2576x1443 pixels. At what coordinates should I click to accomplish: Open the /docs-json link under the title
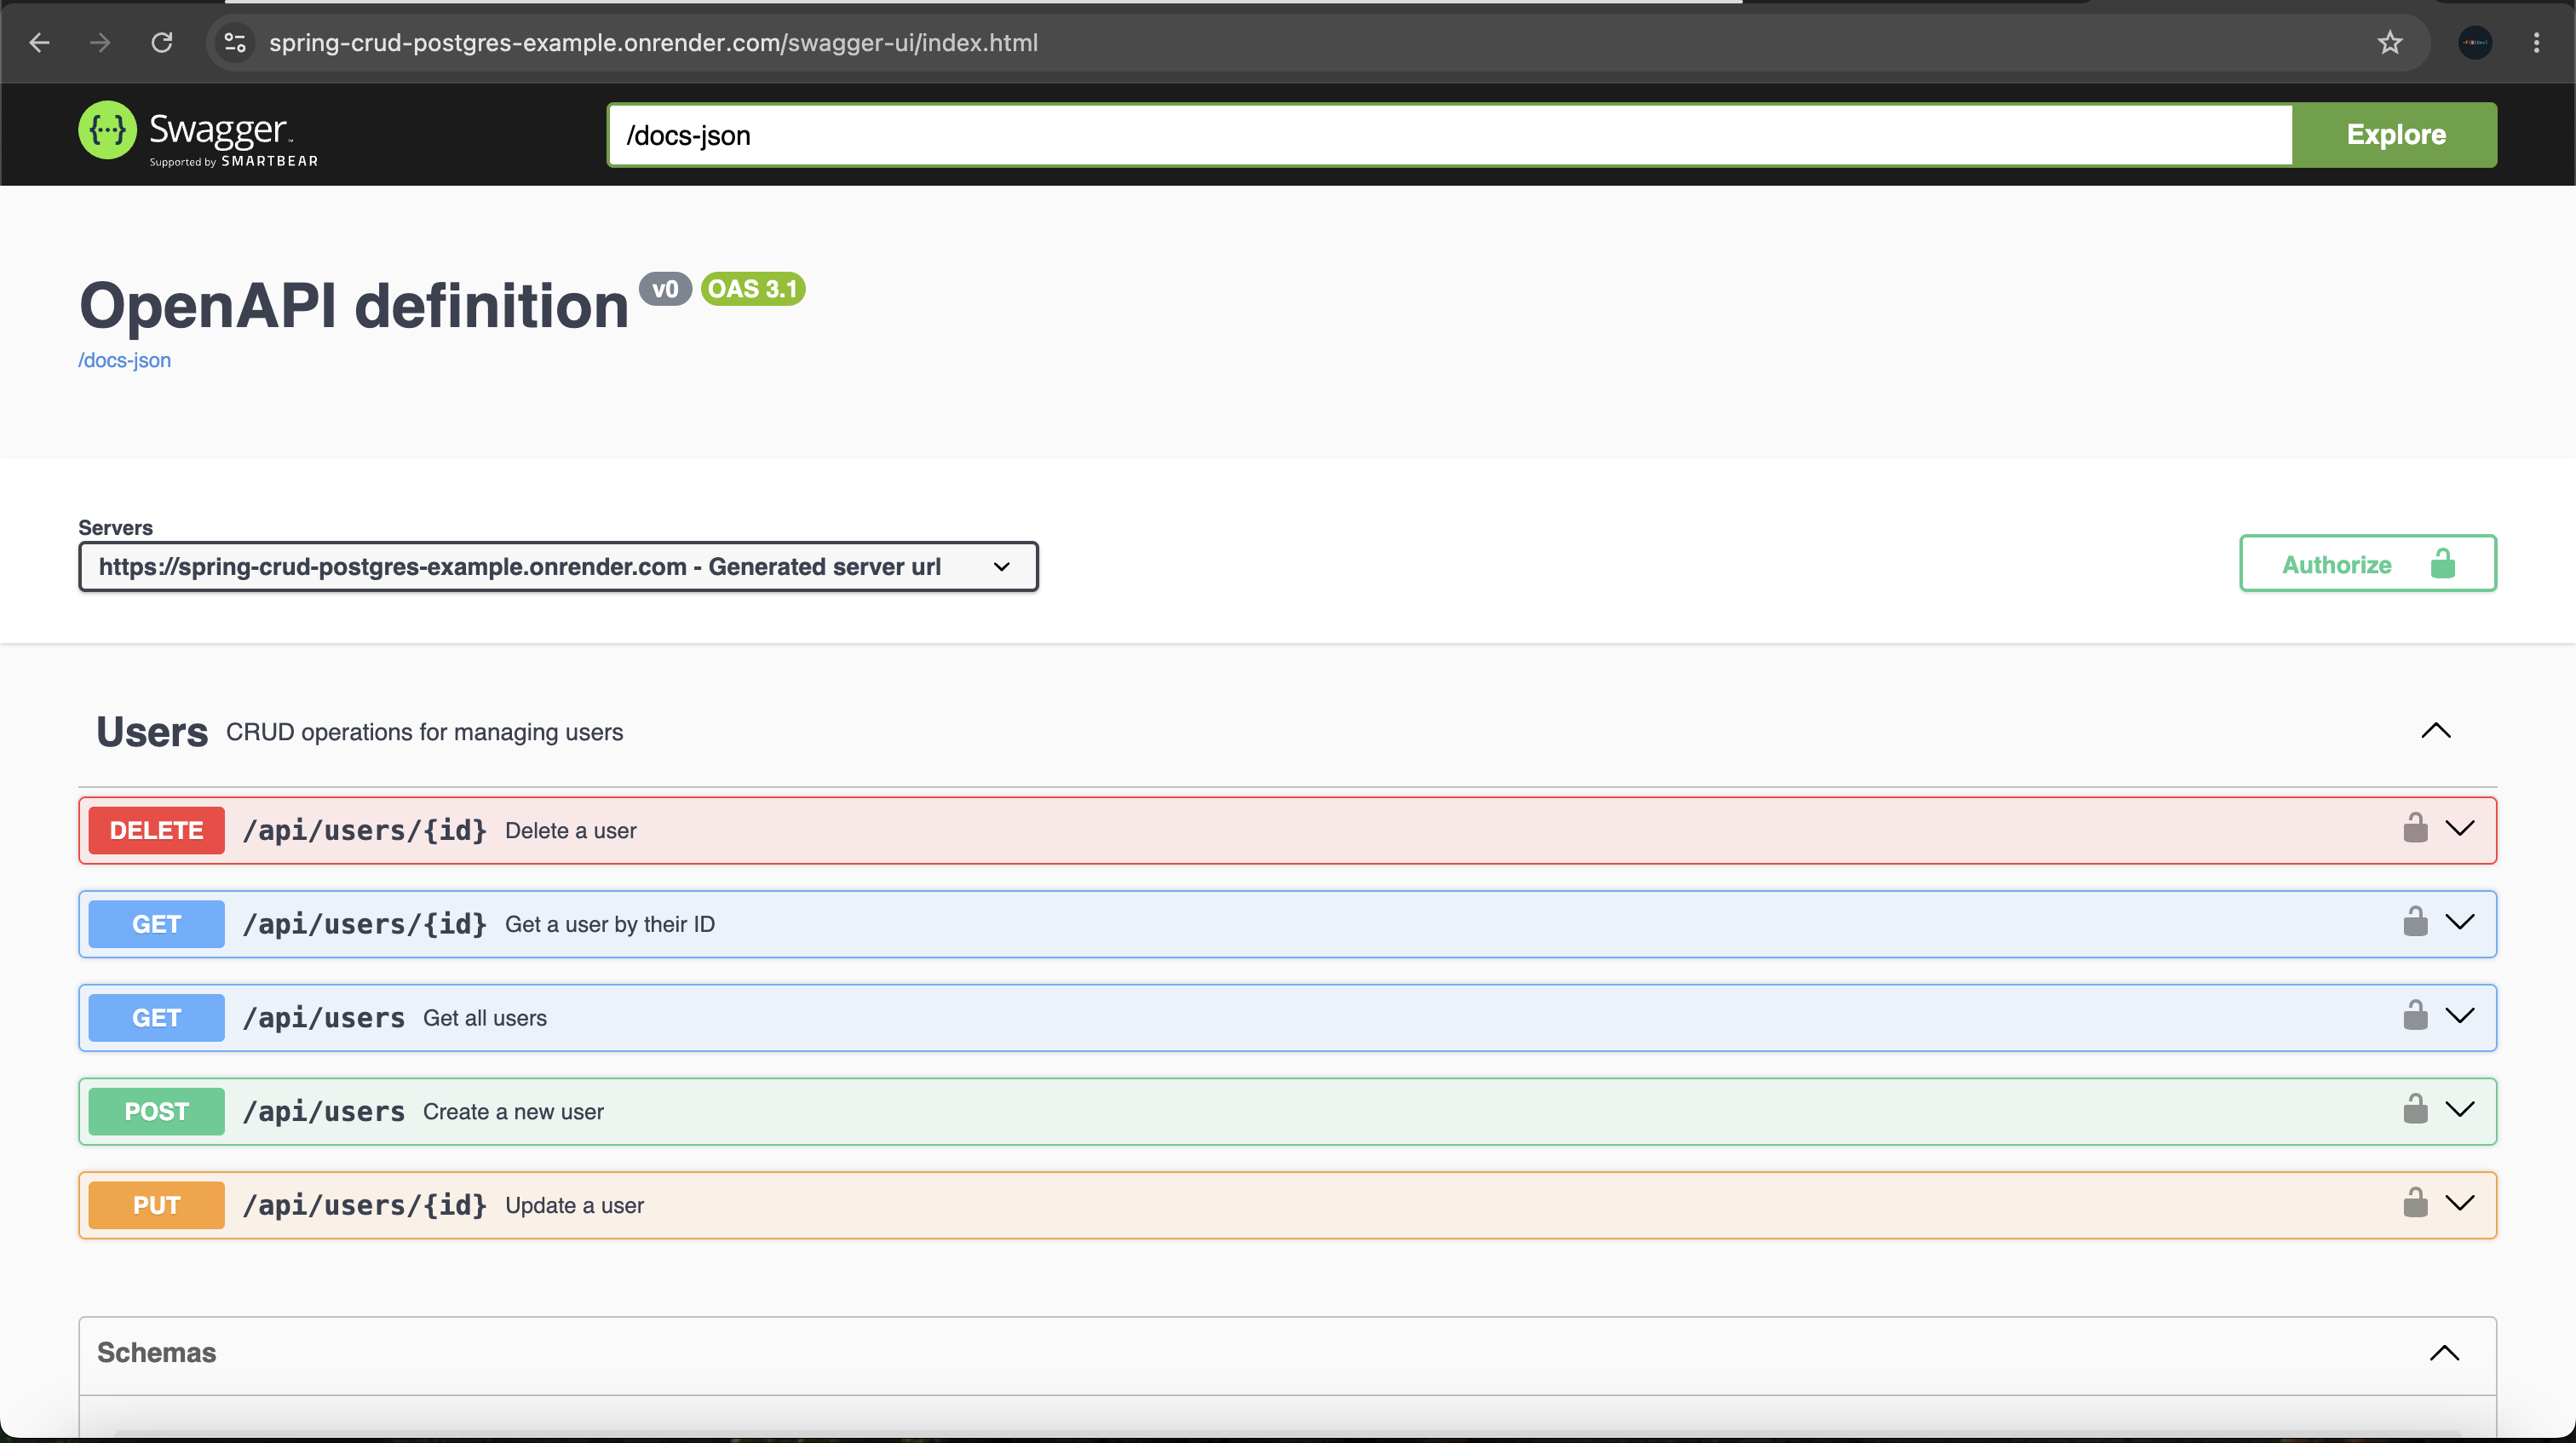pos(125,360)
